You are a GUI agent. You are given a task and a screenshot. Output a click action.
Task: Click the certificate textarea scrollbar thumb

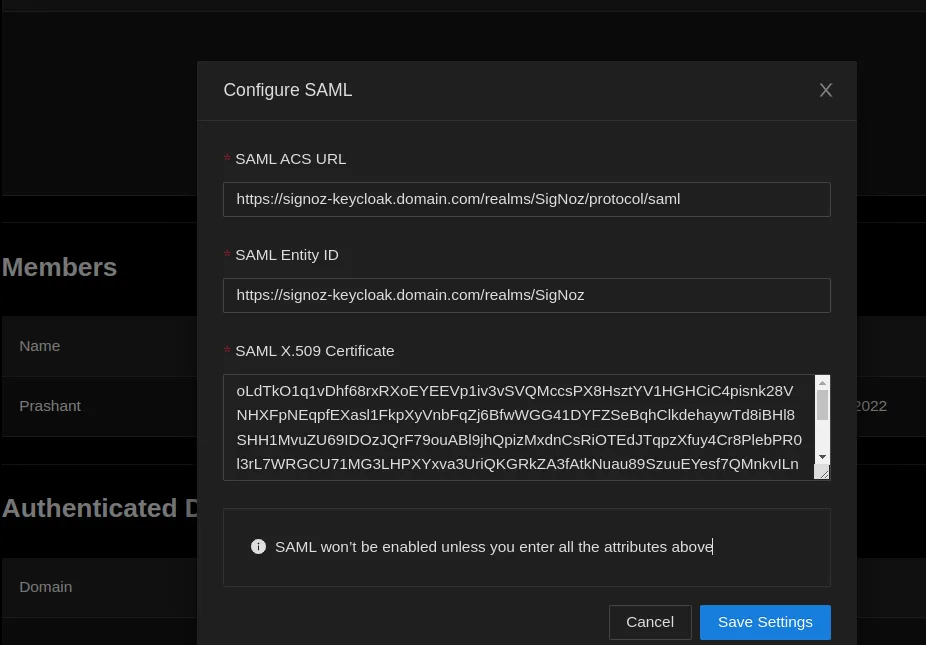coord(822,405)
